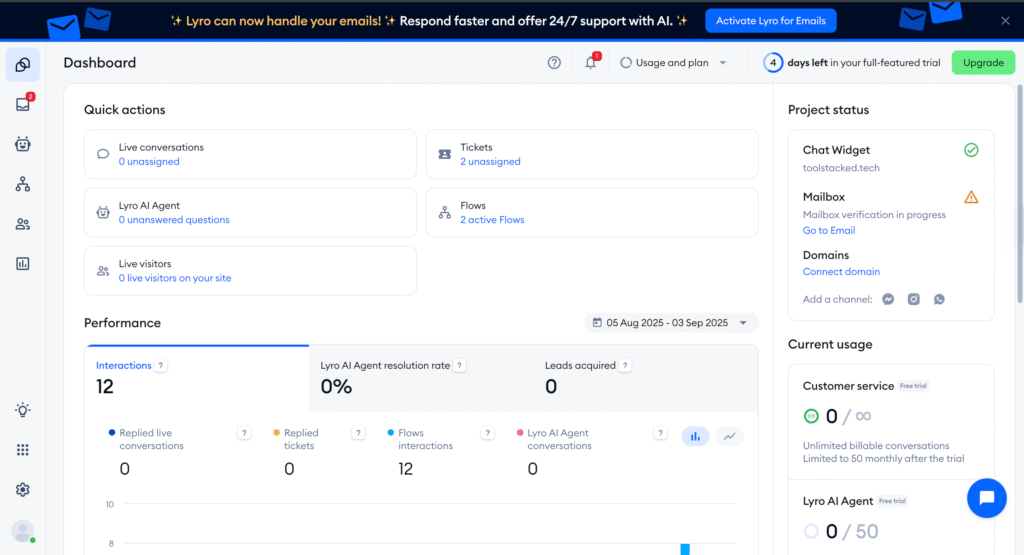Switch to line chart view
Image resolution: width=1024 pixels, height=555 pixels.
(730, 436)
